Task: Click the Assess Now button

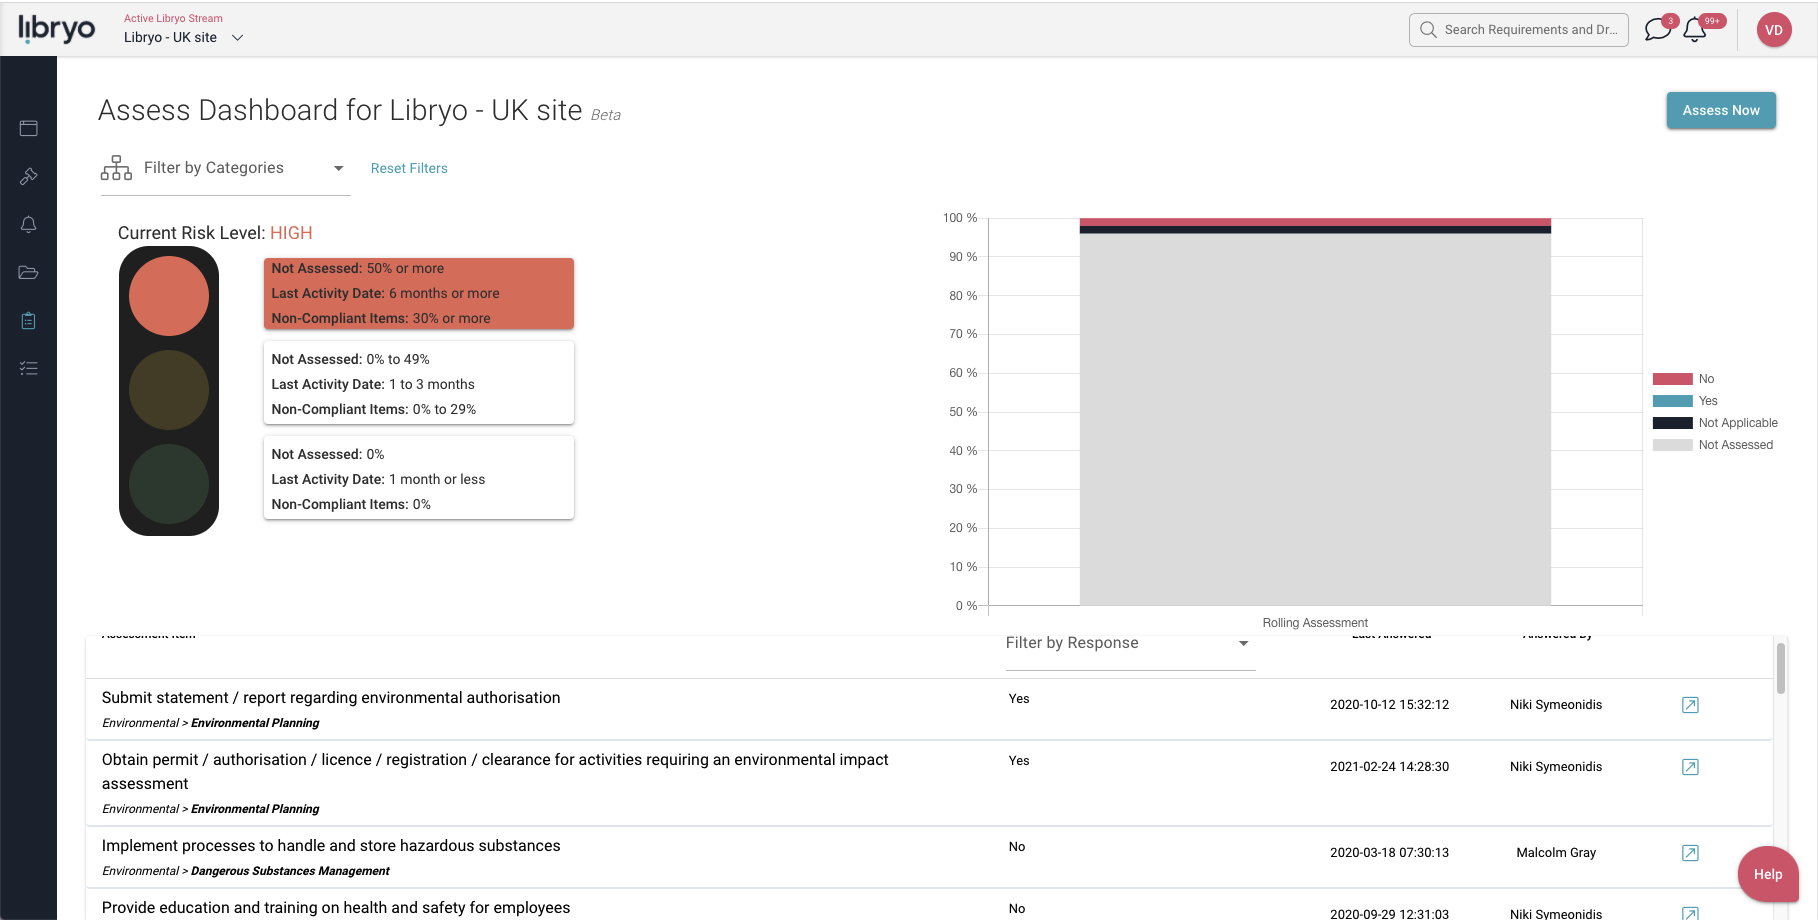Action: (x=1720, y=110)
